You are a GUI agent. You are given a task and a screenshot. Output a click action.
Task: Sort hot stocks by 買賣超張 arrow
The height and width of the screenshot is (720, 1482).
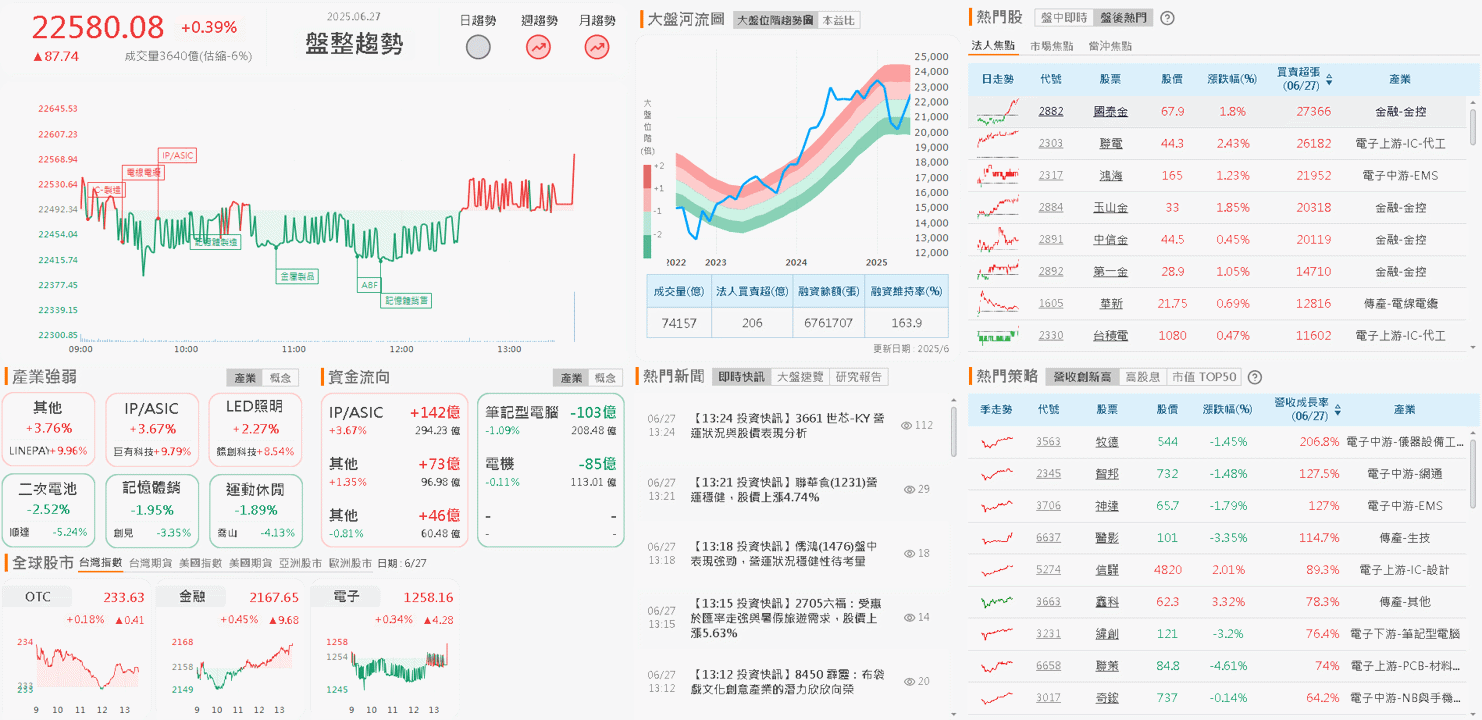[1329, 79]
